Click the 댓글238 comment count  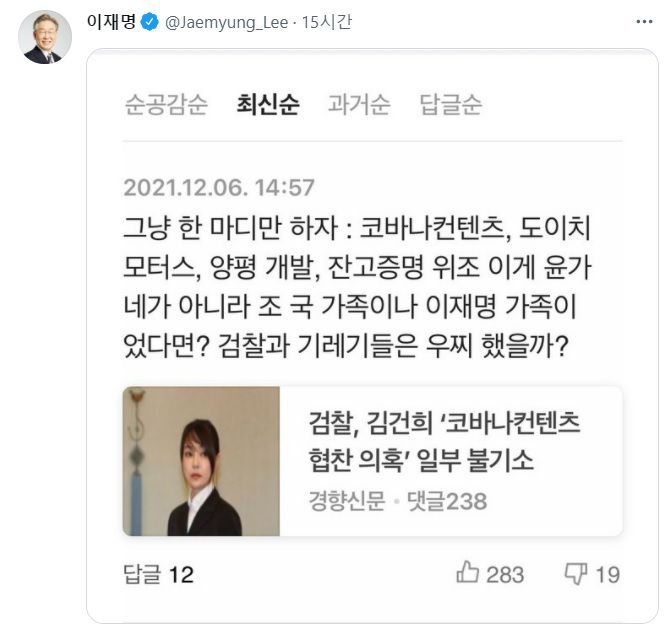447,501
